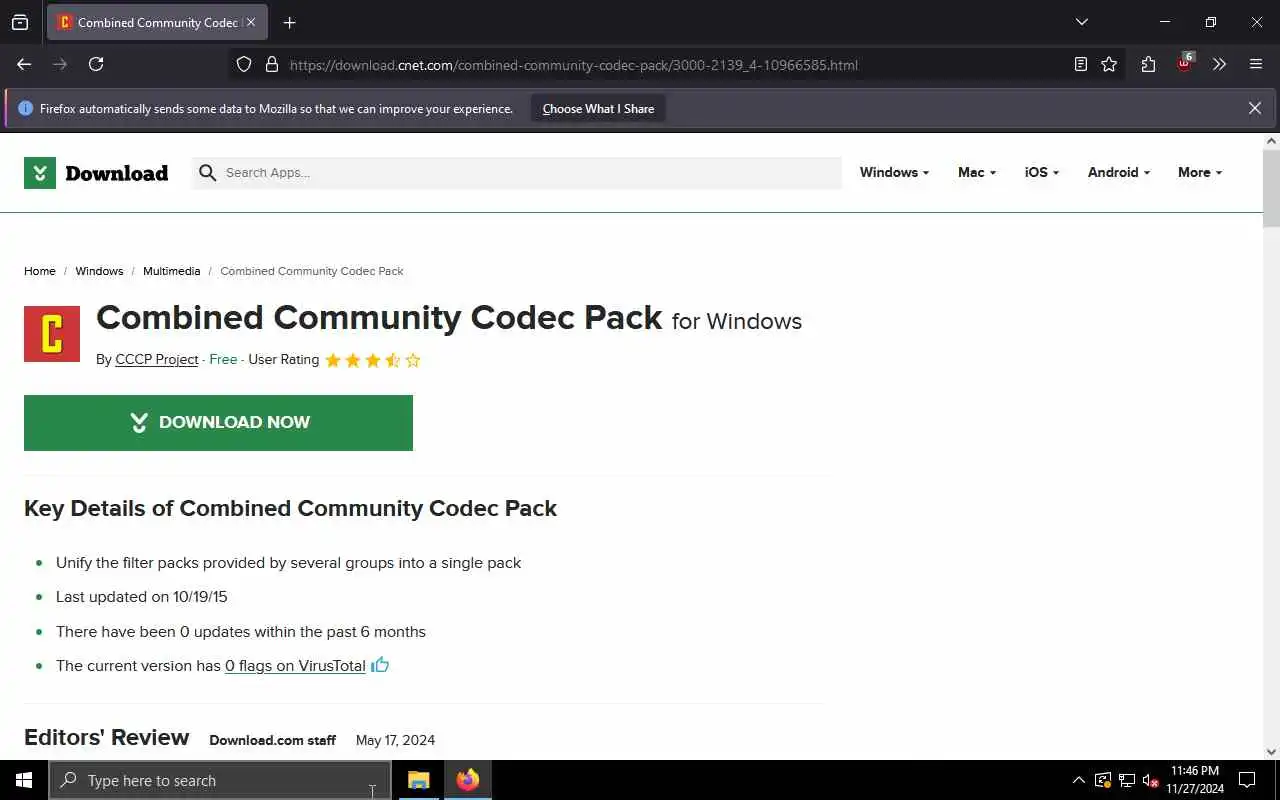This screenshot has width=1280, height=800.
Task: Expand the Android menu dropdown
Action: (x=1118, y=173)
